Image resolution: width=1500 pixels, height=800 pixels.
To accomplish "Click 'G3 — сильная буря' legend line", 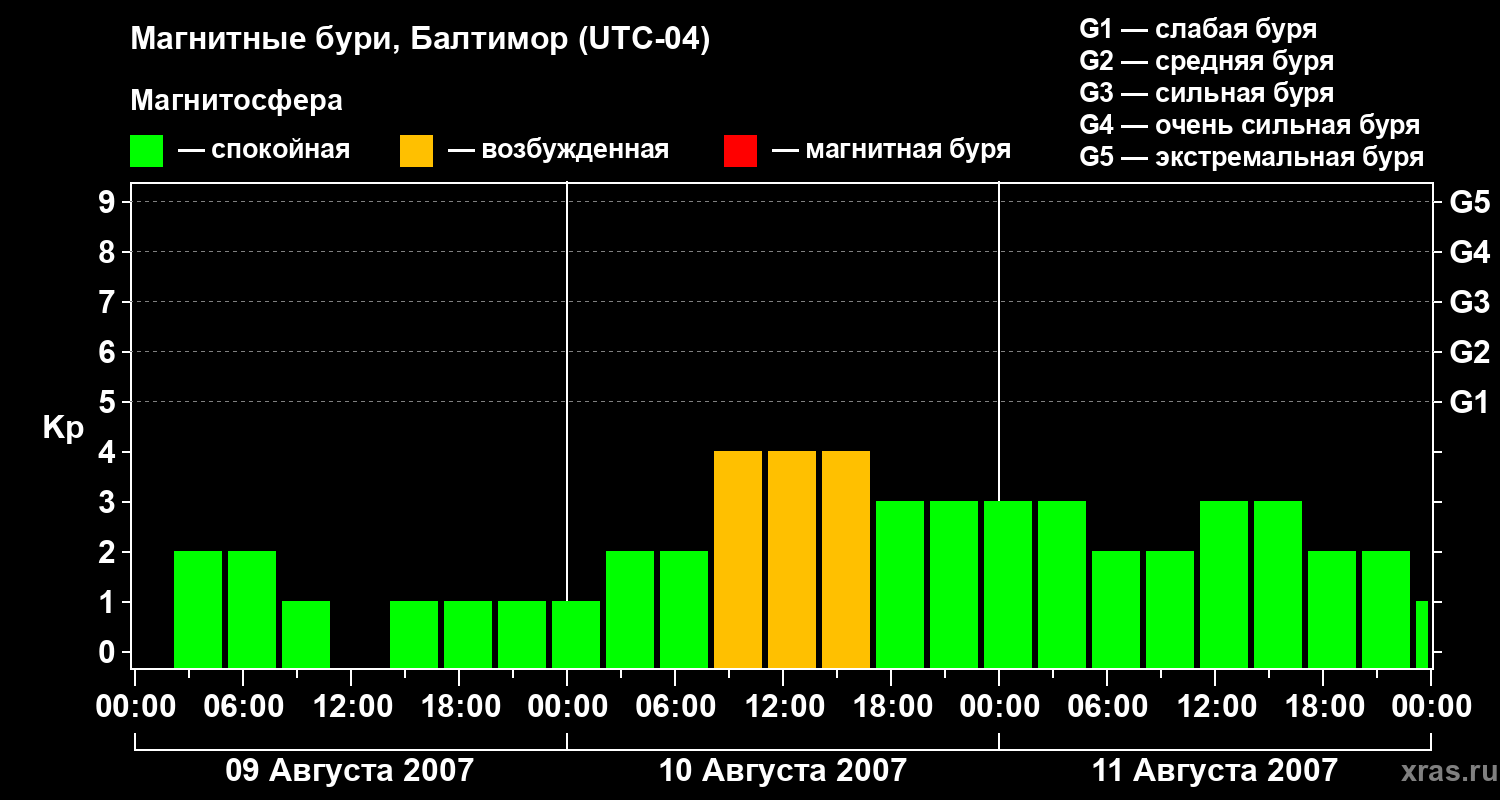I will [x=1206, y=93].
